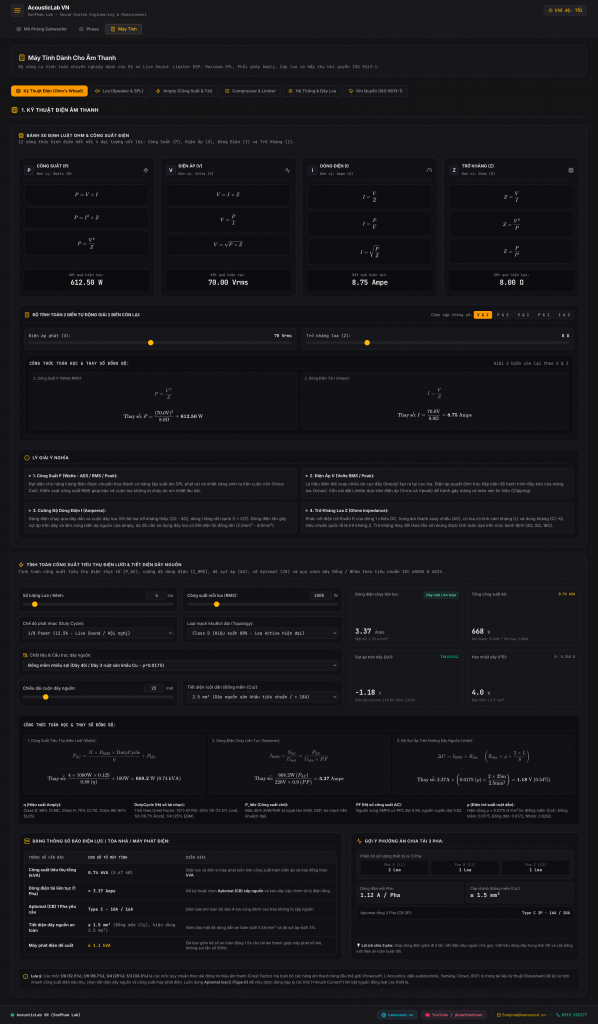Click the calculator icon beside Máy Tính Dành Cho Âm Thanh
This screenshot has height=1024, width=598.
tap(22, 57)
